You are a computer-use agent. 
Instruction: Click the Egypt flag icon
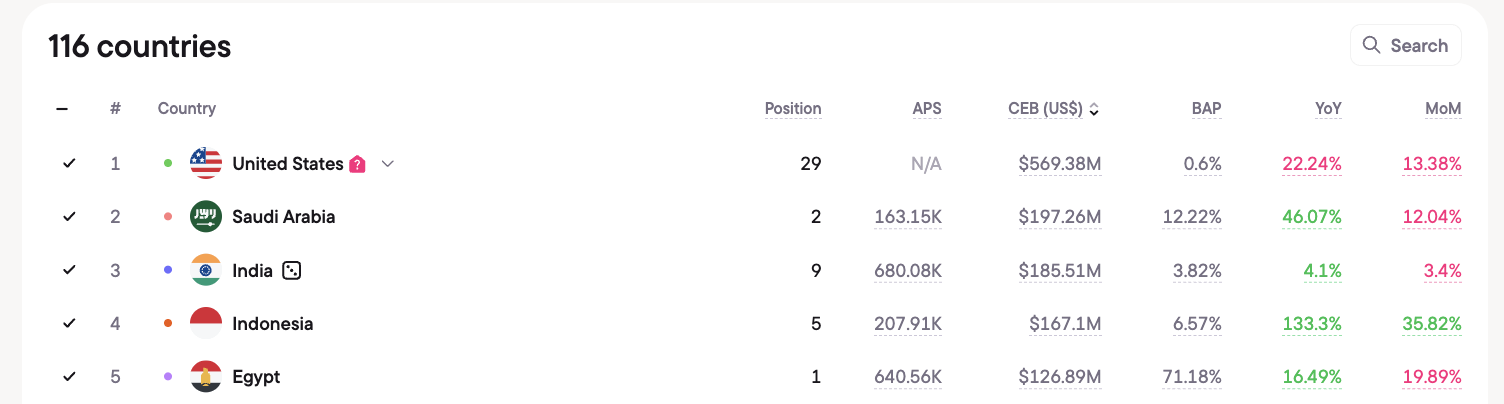(x=206, y=376)
